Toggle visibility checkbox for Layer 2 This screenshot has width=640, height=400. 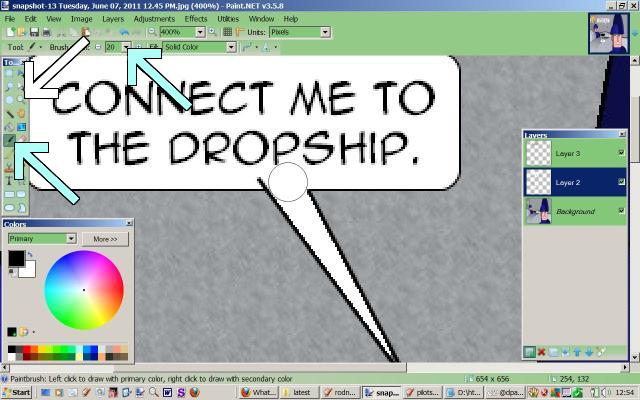621,182
